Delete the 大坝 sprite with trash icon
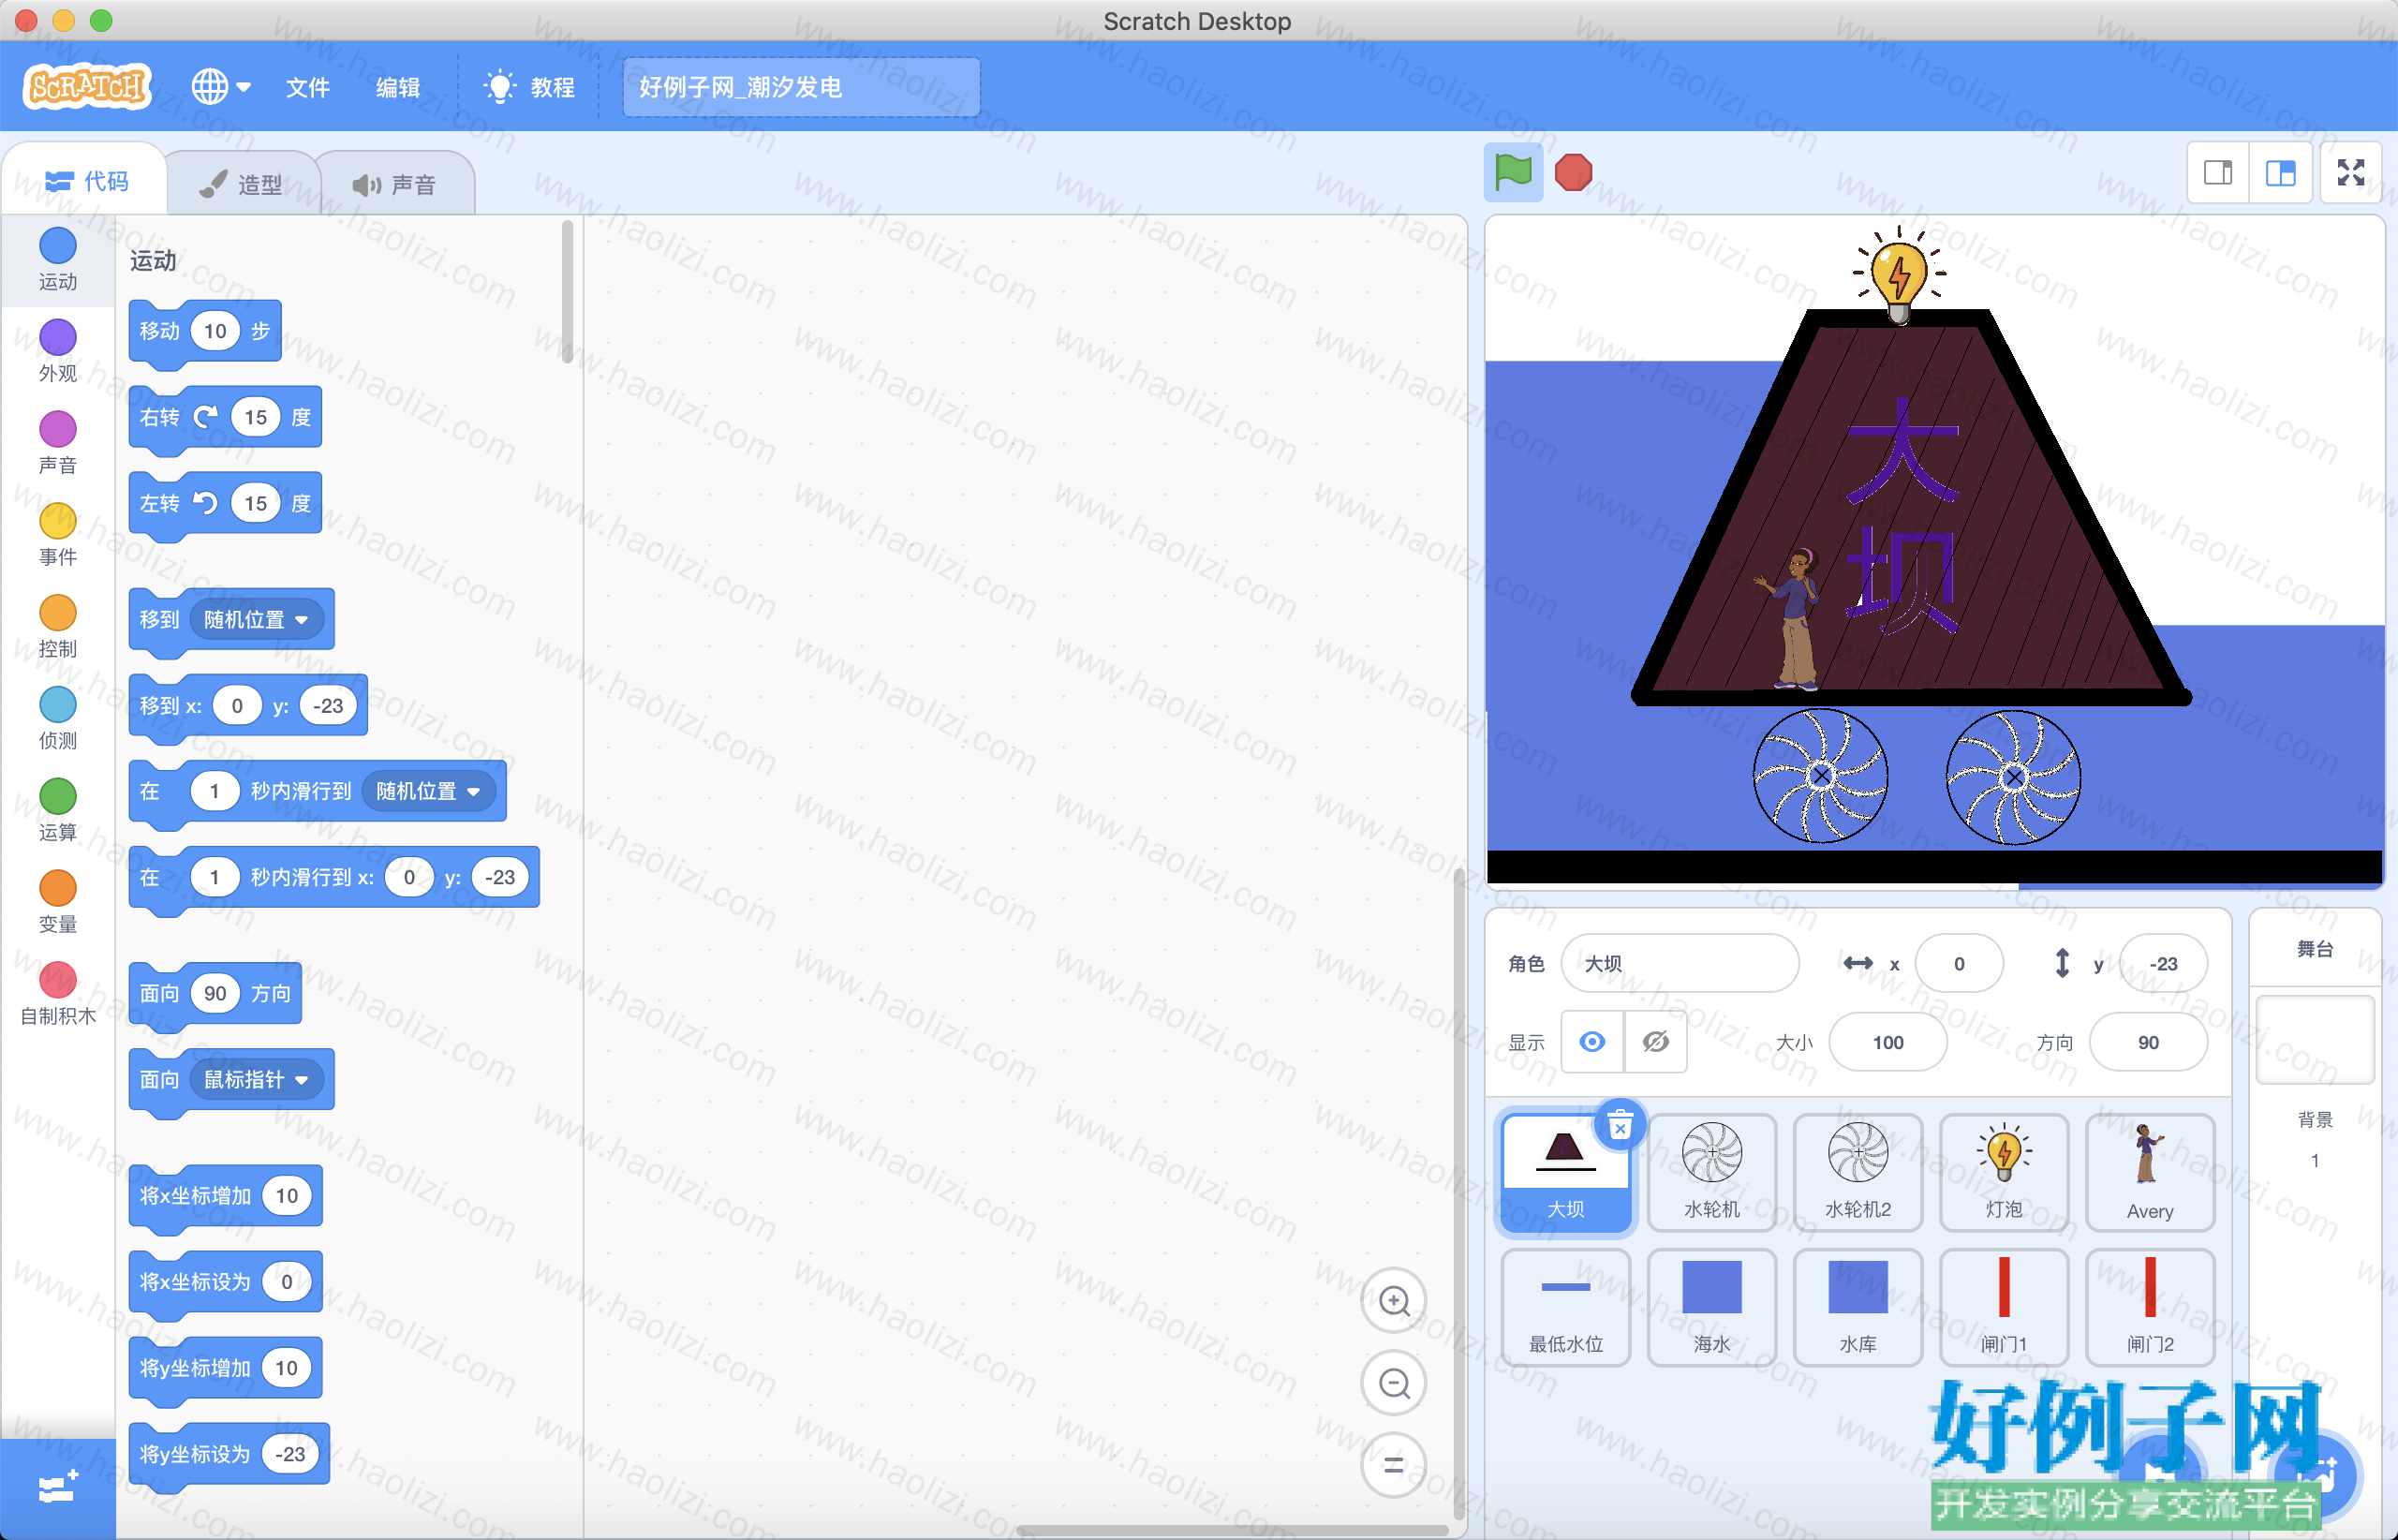The width and height of the screenshot is (2398, 1540). [x=1620, y=1127]
